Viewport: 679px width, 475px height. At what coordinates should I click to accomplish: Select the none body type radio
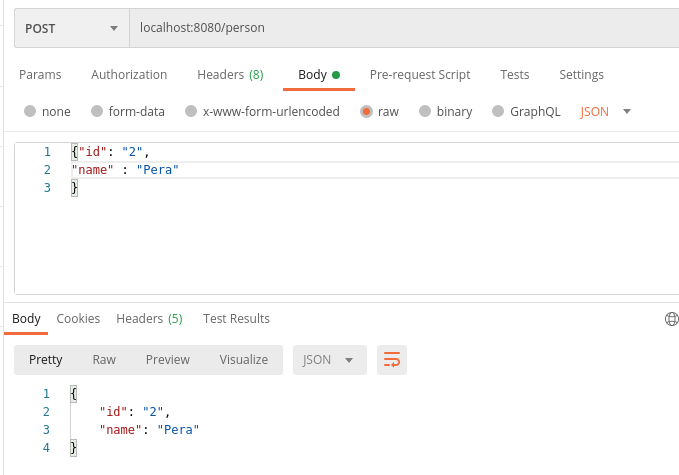coord(30,111)
